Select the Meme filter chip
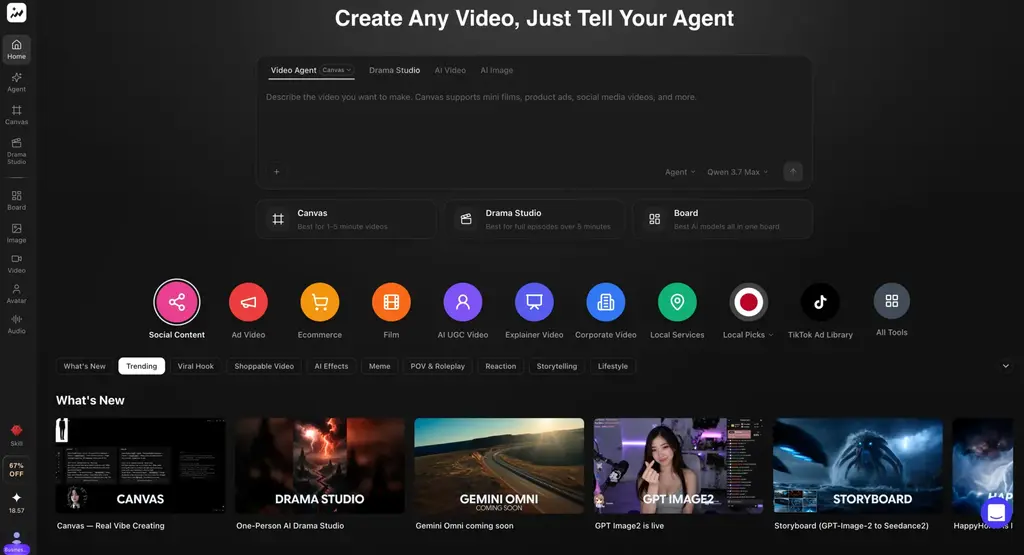 coord(379,366)
